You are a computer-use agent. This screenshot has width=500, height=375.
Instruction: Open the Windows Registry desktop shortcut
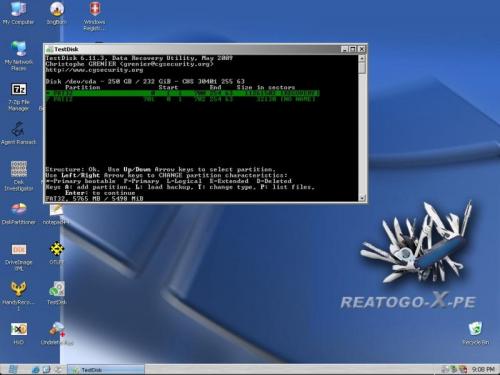(95, 16)
